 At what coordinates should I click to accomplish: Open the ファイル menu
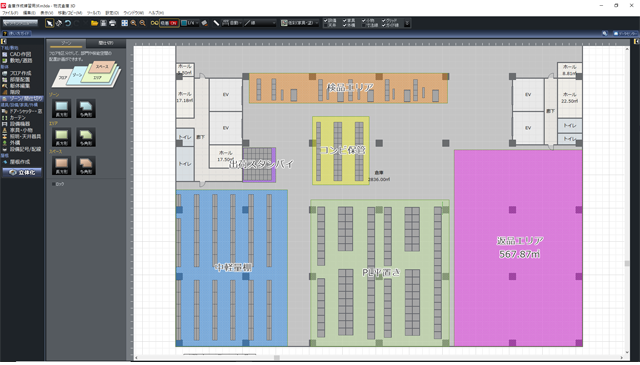click(x=10, y=13)
